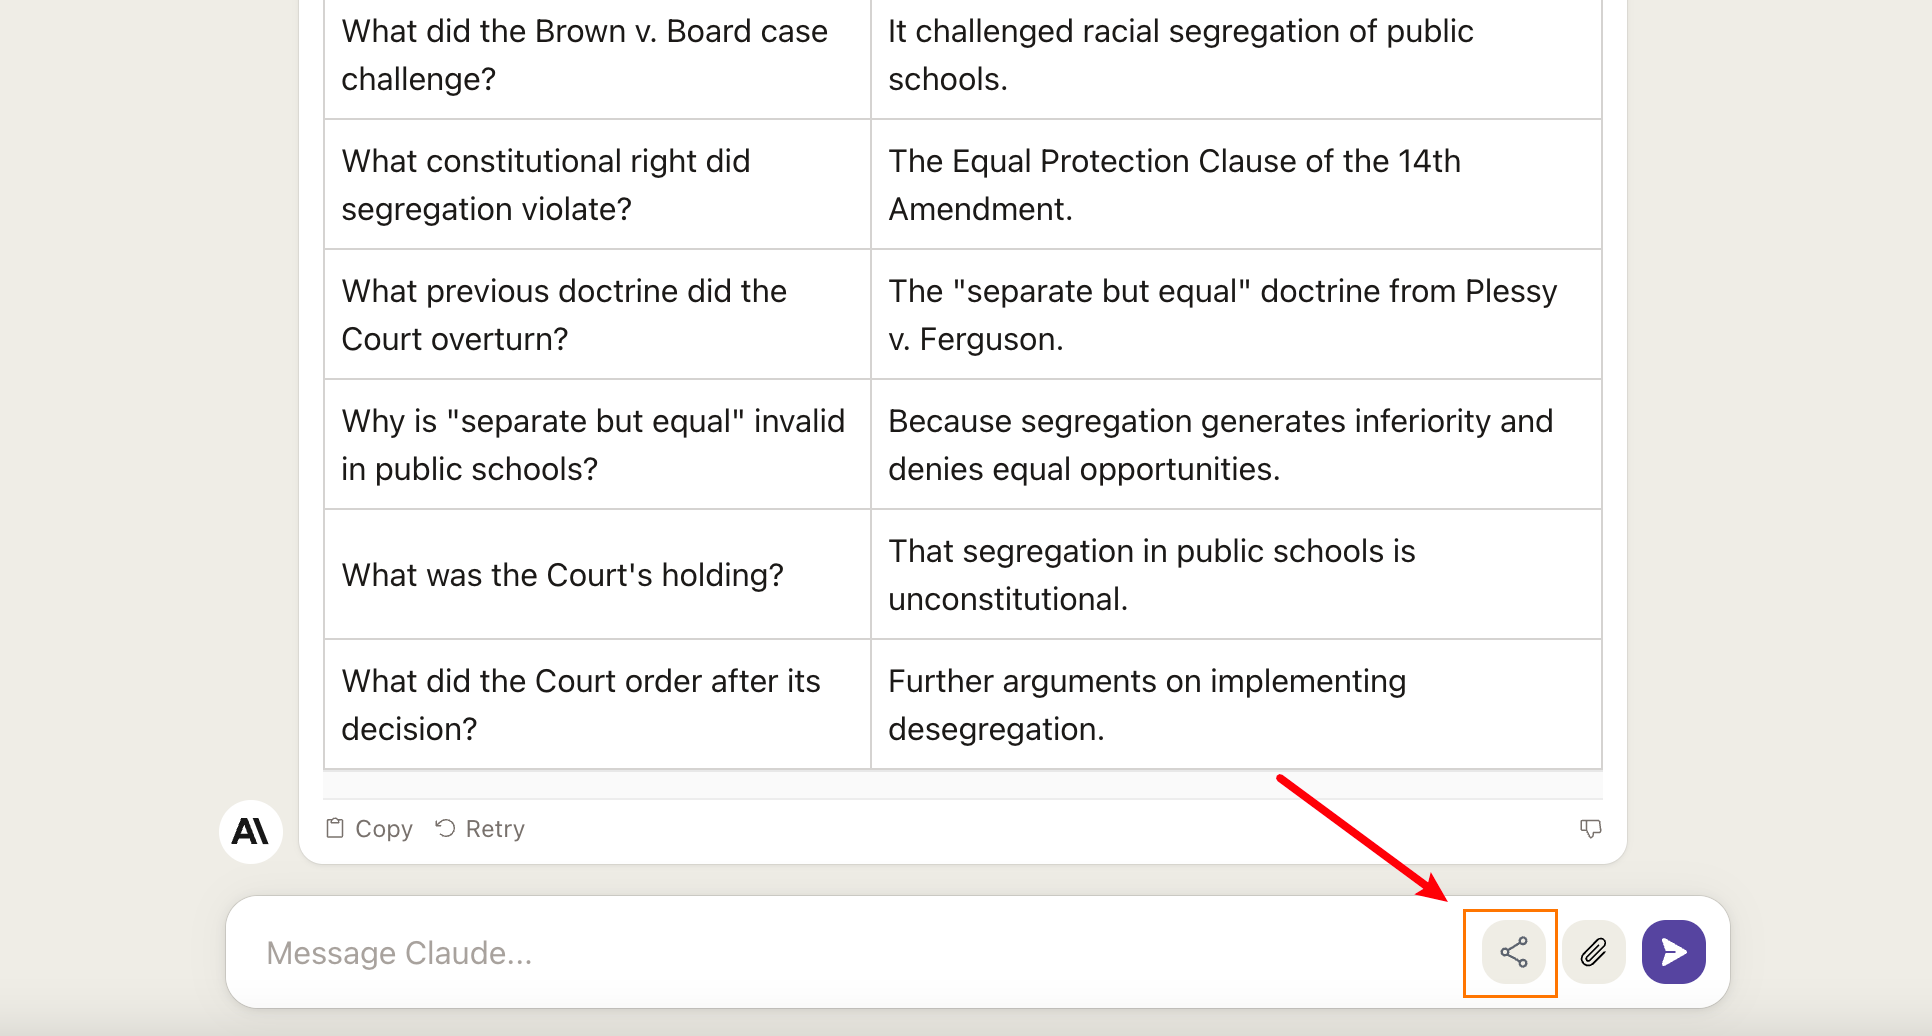Give thumbs down feedback on the response

[x=1590, y=829]
